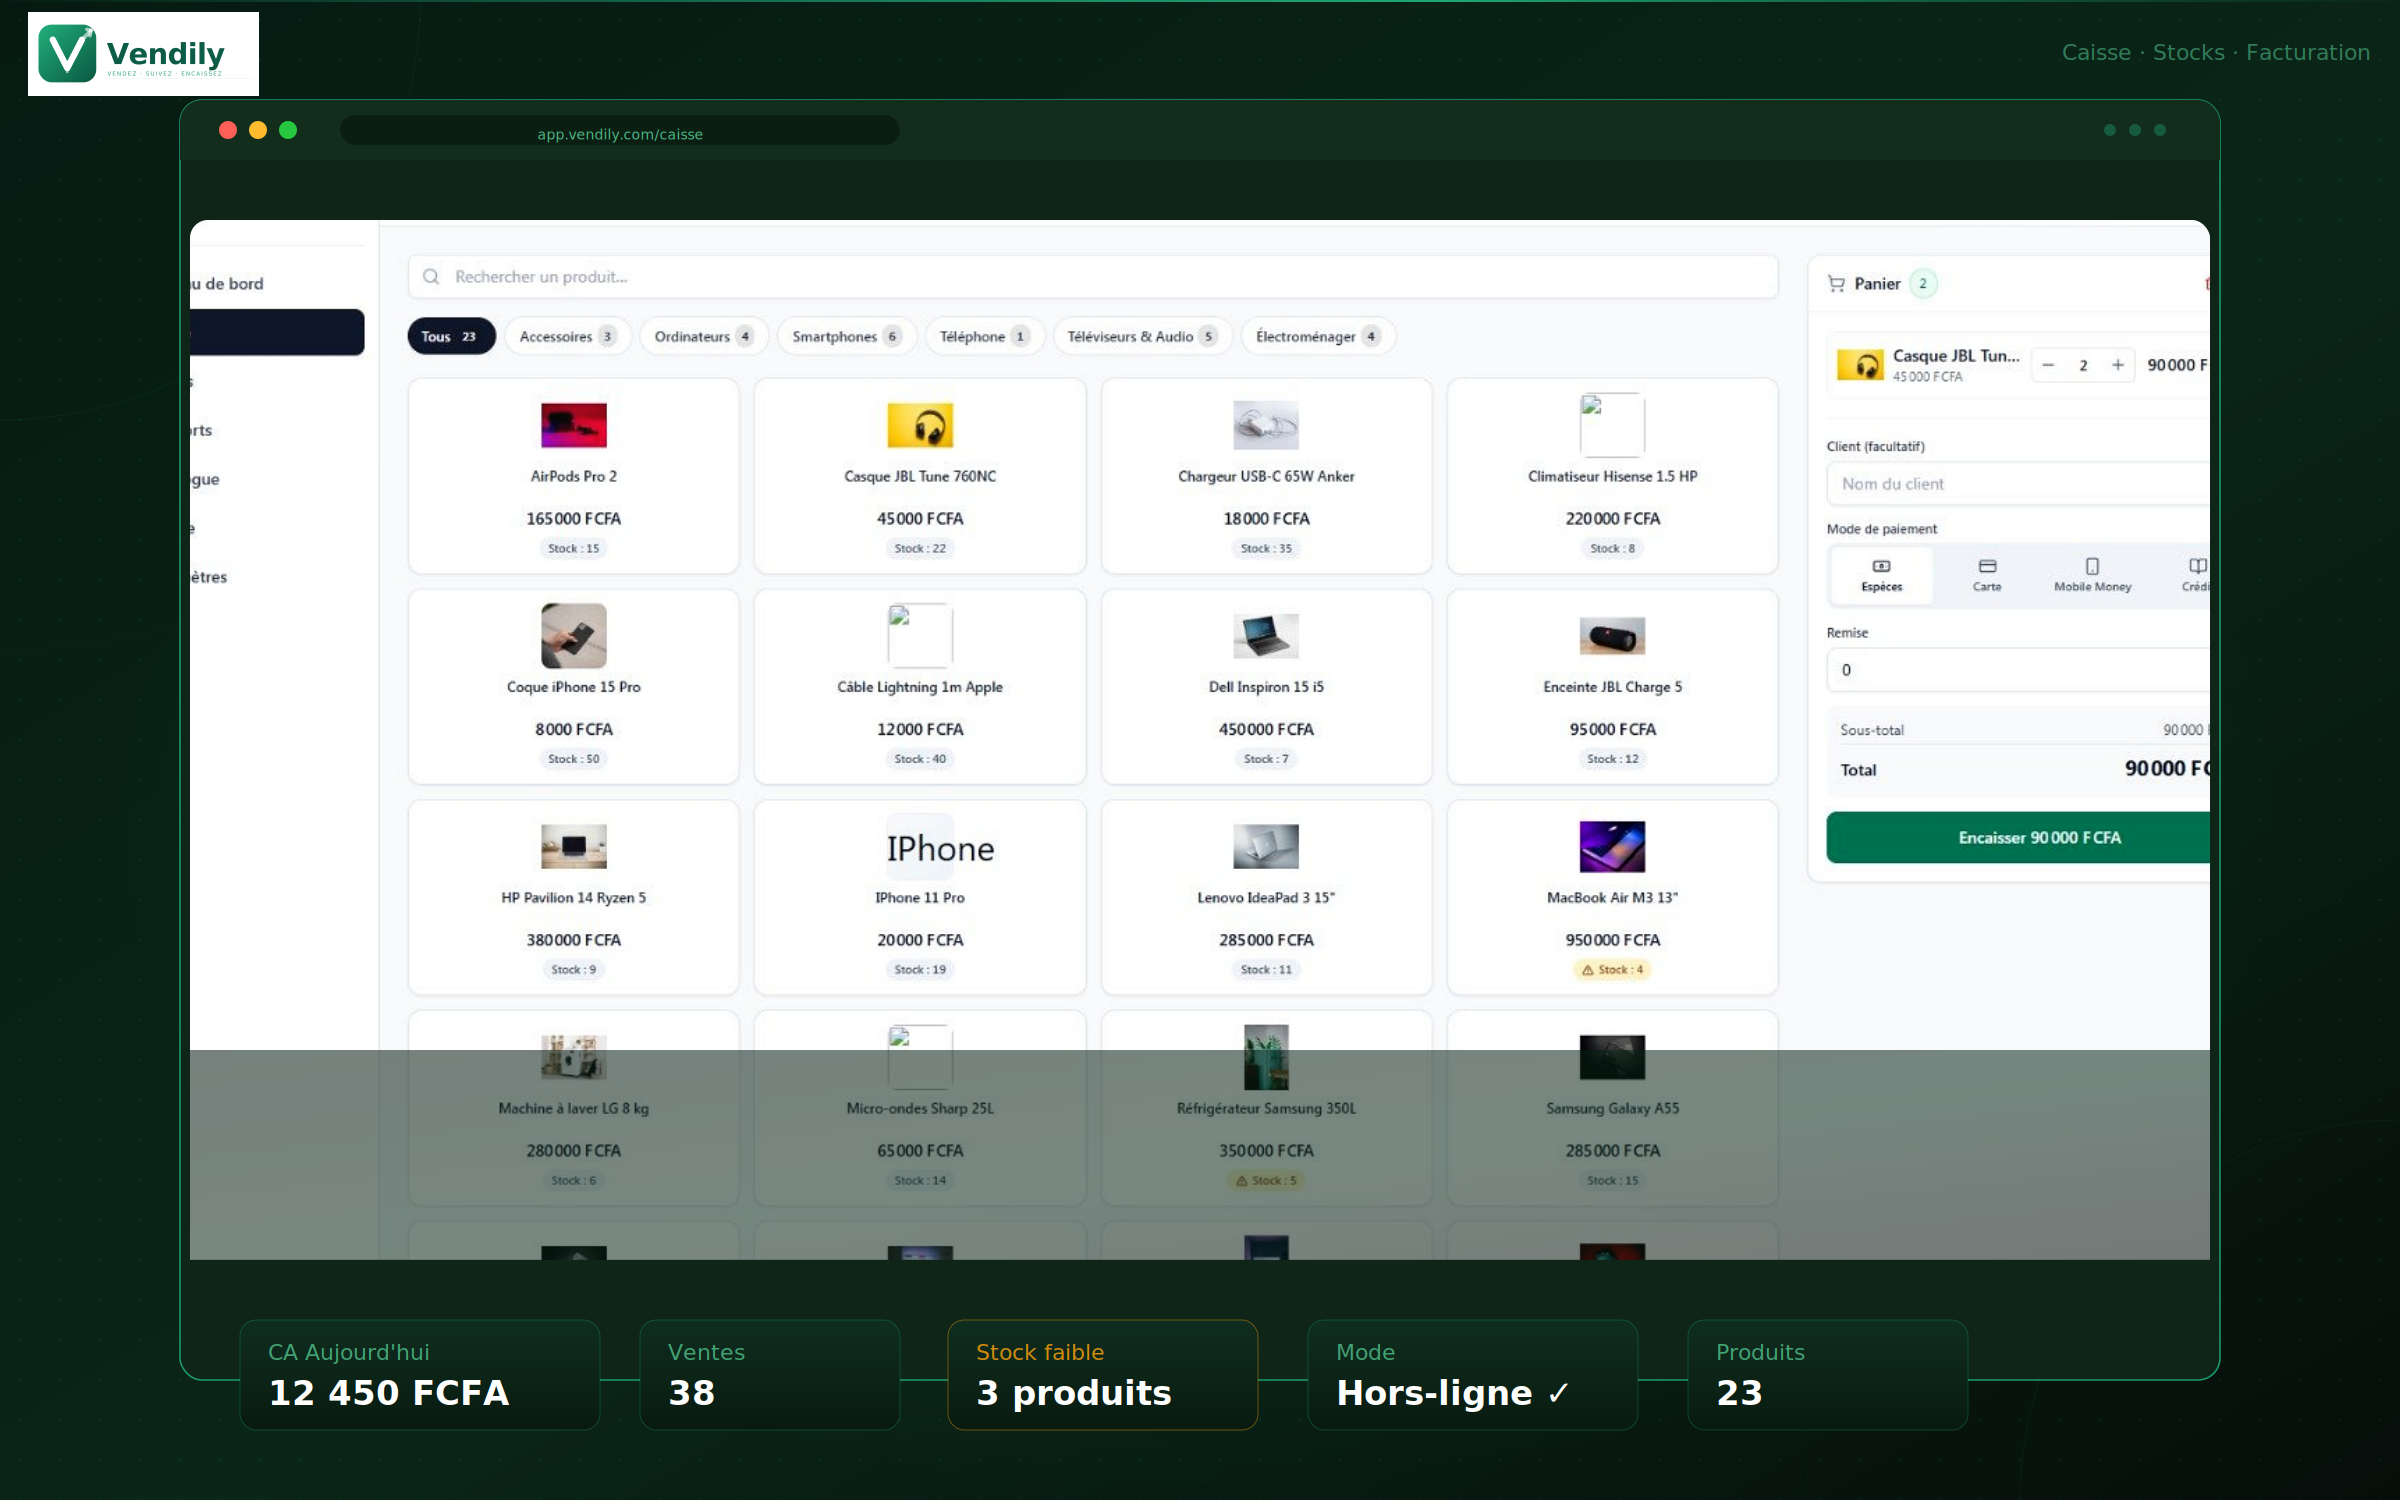Image resolution: width=2400 pixels, height=1500 pixels.
Task: Click the Casque JBL thumbnail in the cart
Action: click(1860, 365)
